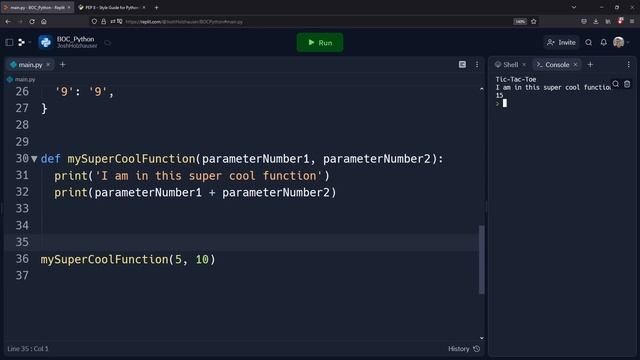Open the version control tools dropdown
This screenshot has width=640, height=360.
[x=24, y=42]
